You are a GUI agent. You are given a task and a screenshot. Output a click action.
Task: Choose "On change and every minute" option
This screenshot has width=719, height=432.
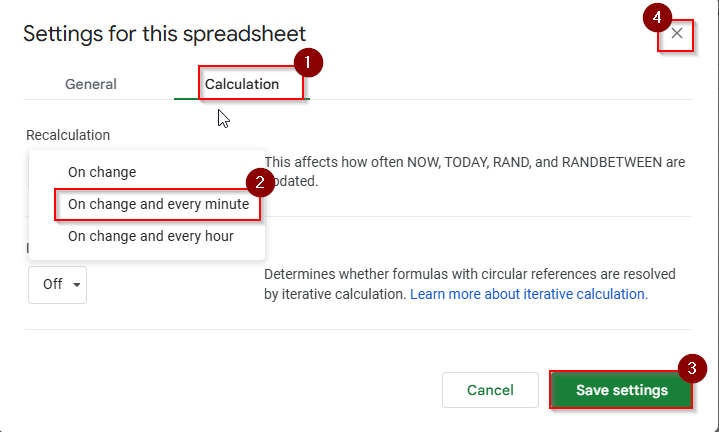tap(158, 204)
